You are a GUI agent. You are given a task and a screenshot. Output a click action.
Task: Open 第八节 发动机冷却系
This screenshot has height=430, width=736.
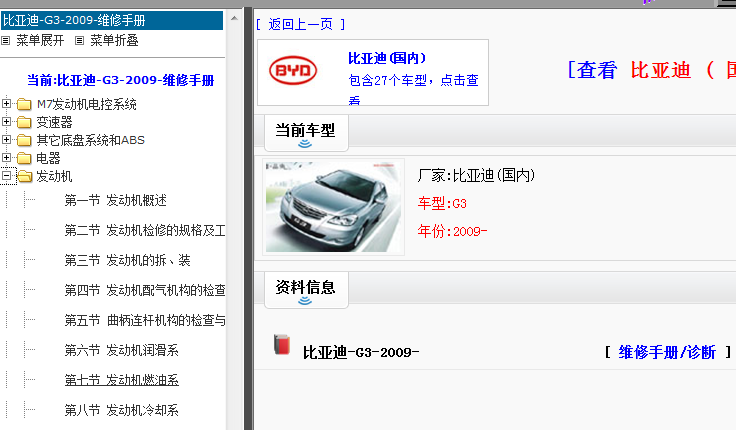[x=122, y=410]
